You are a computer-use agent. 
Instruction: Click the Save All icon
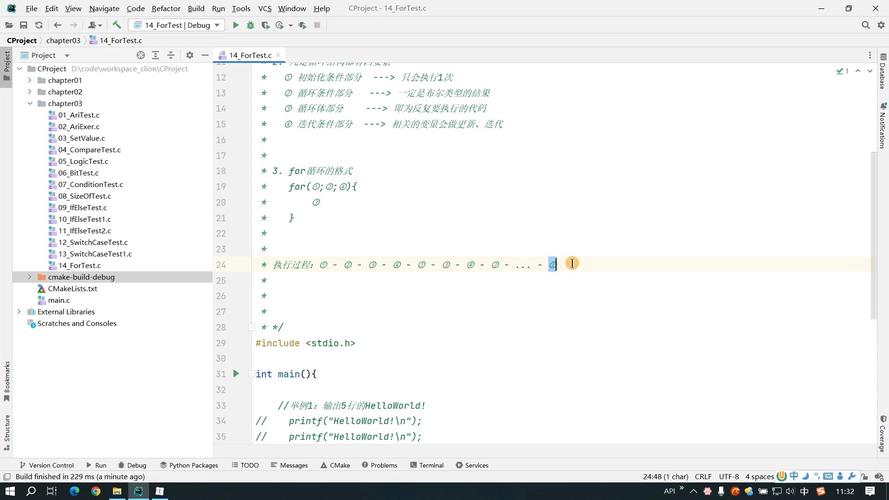(22, 25)
